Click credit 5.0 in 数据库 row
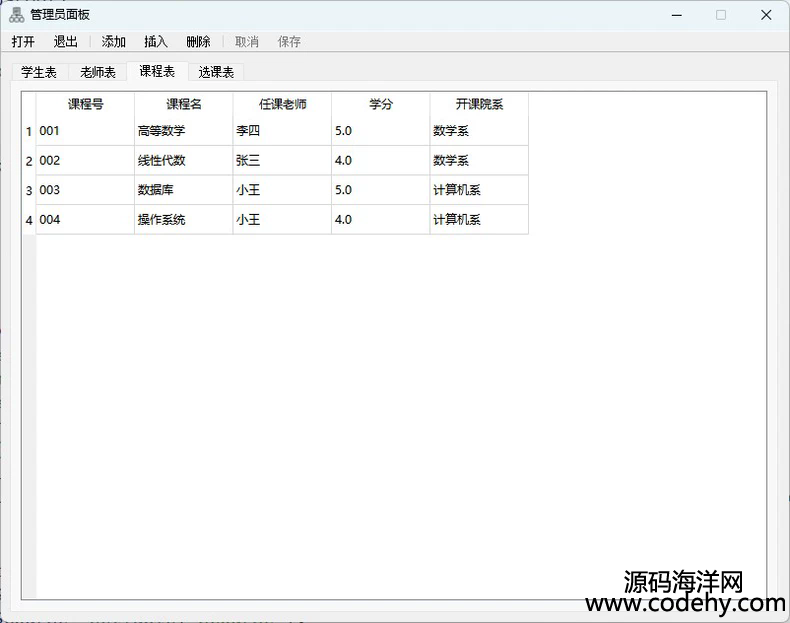Screen dimensions: 790x623 [381, 190]
